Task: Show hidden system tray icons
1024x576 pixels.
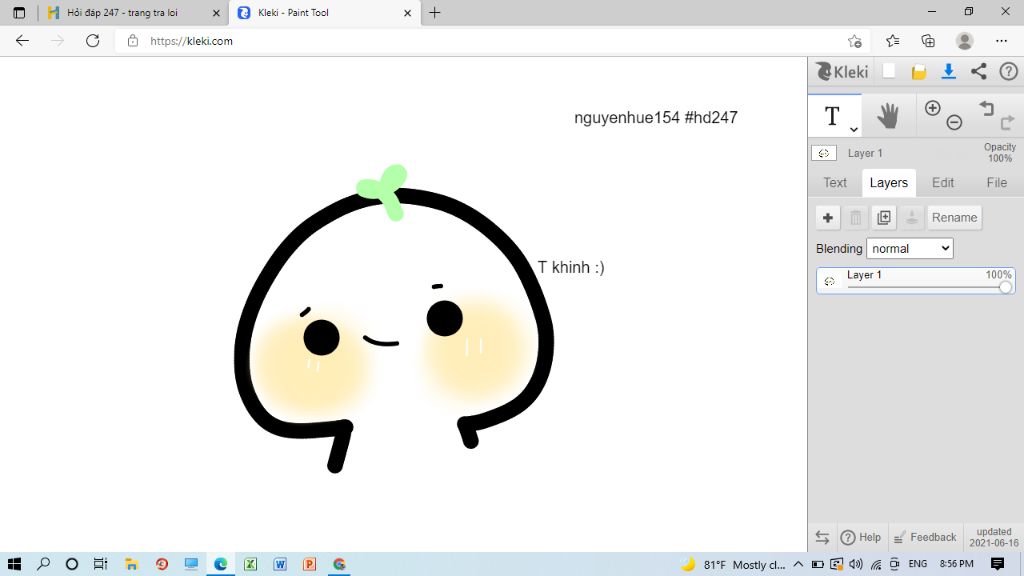Action: pos(798,564)
